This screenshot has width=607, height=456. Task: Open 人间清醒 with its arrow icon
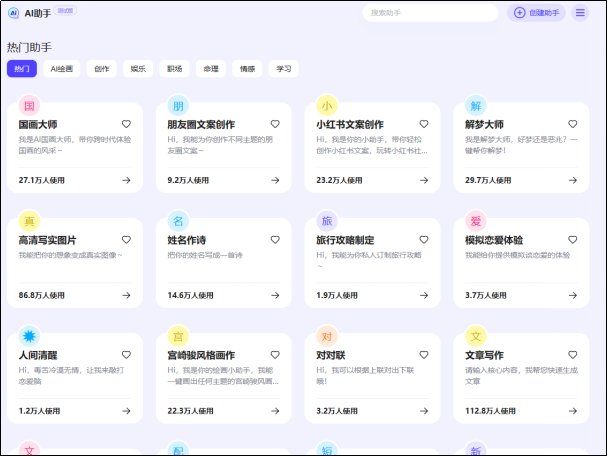[x=126, y=411]
